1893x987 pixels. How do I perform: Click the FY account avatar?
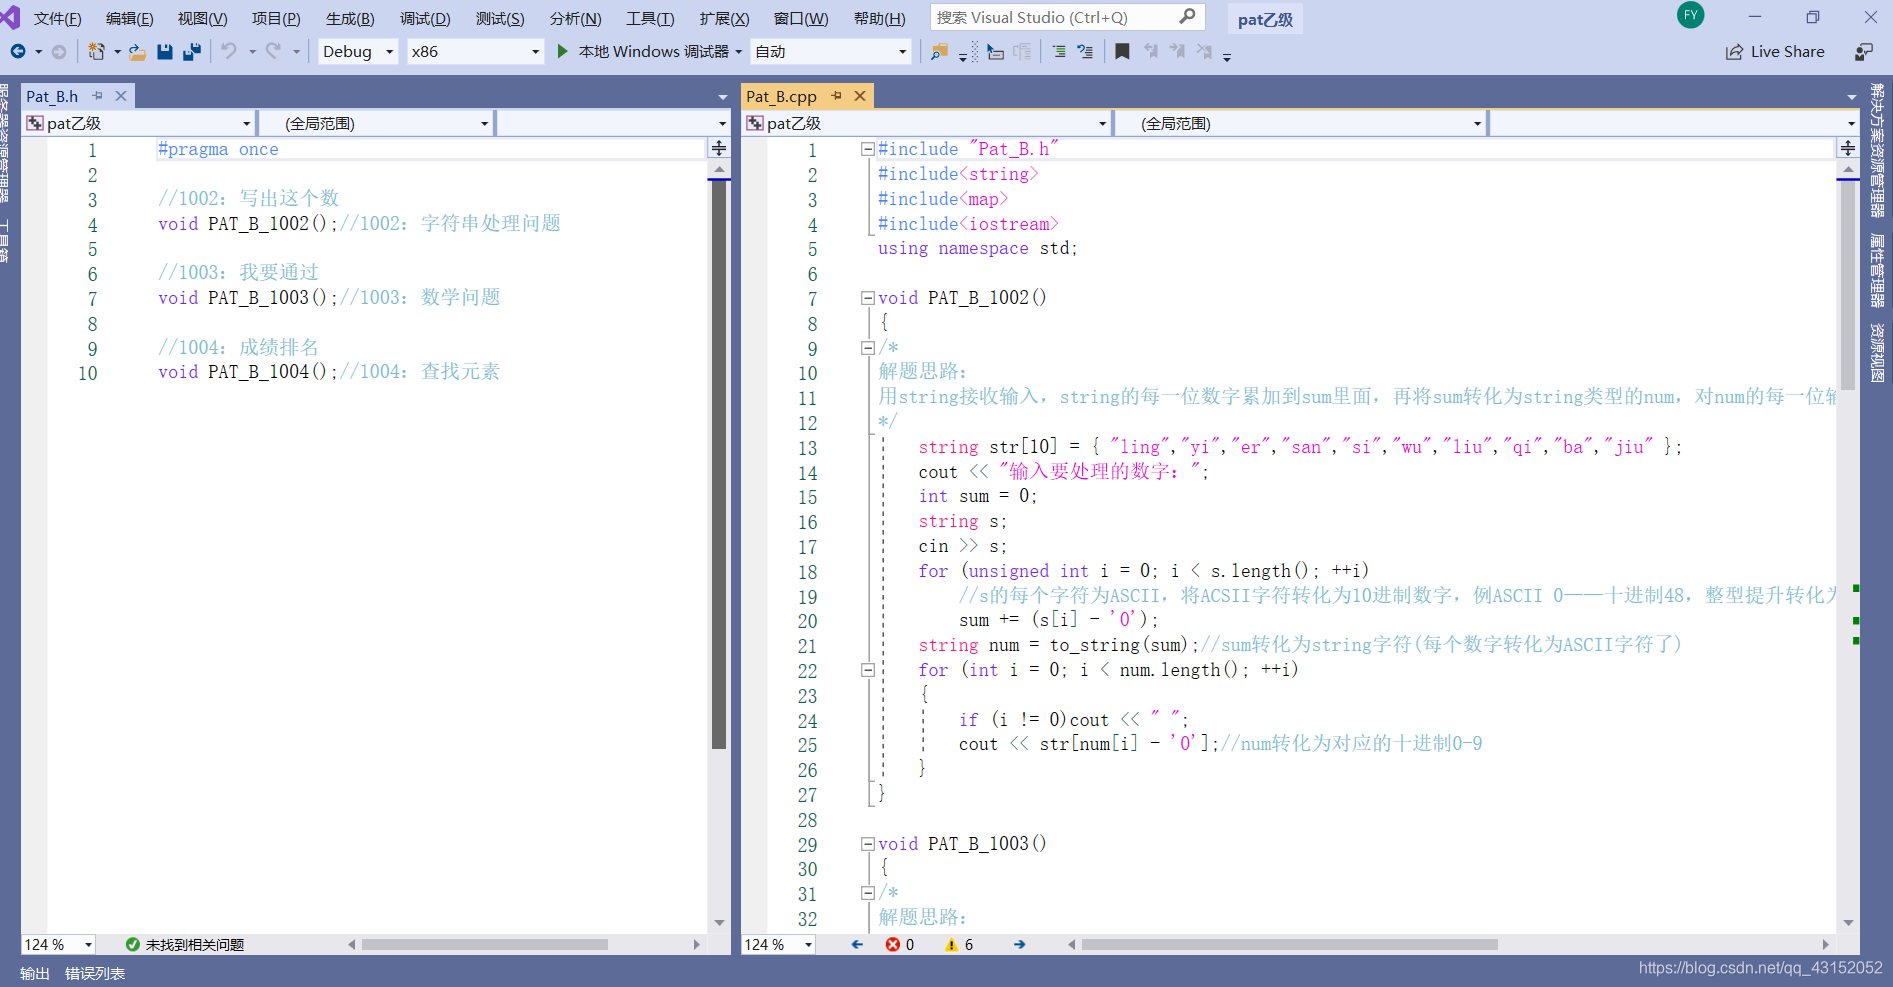(x=1690, y=15)
